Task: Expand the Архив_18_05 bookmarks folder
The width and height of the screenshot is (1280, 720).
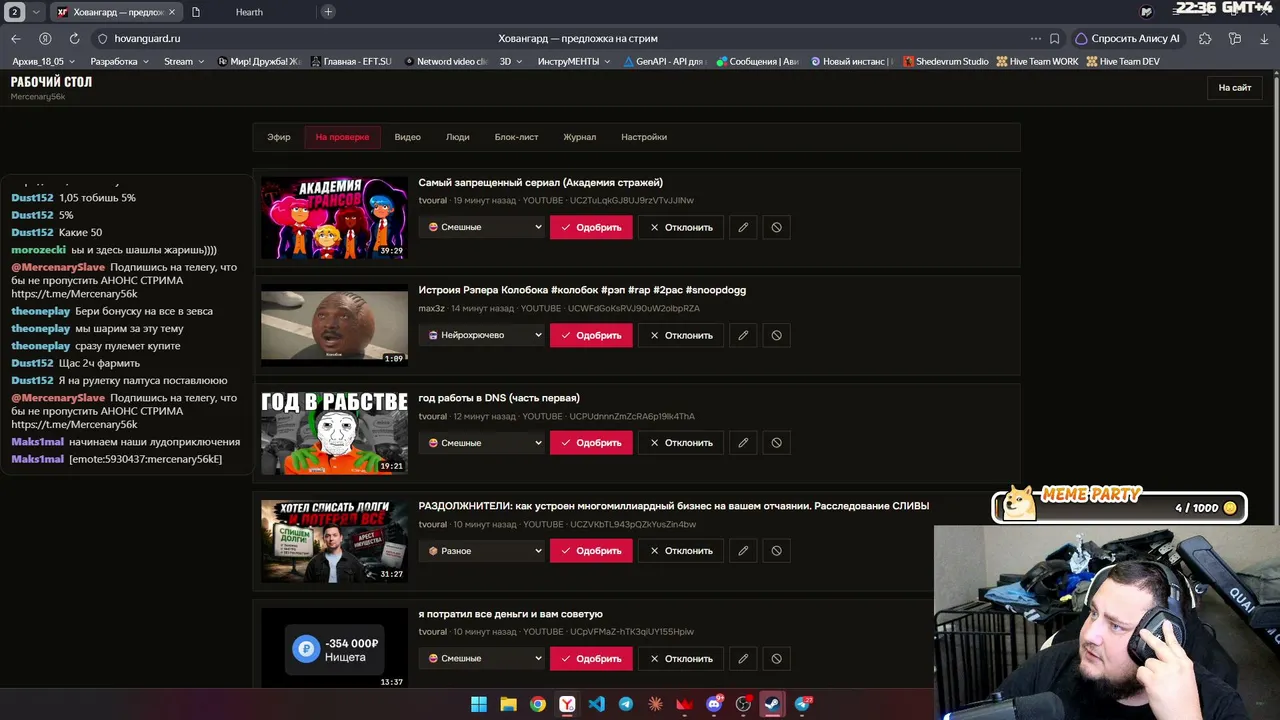Action: (44, 61)
